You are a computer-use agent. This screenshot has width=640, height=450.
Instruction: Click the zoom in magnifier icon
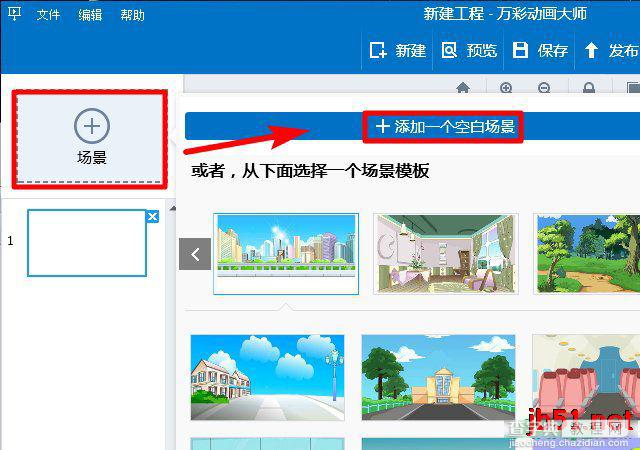[506, 87]
